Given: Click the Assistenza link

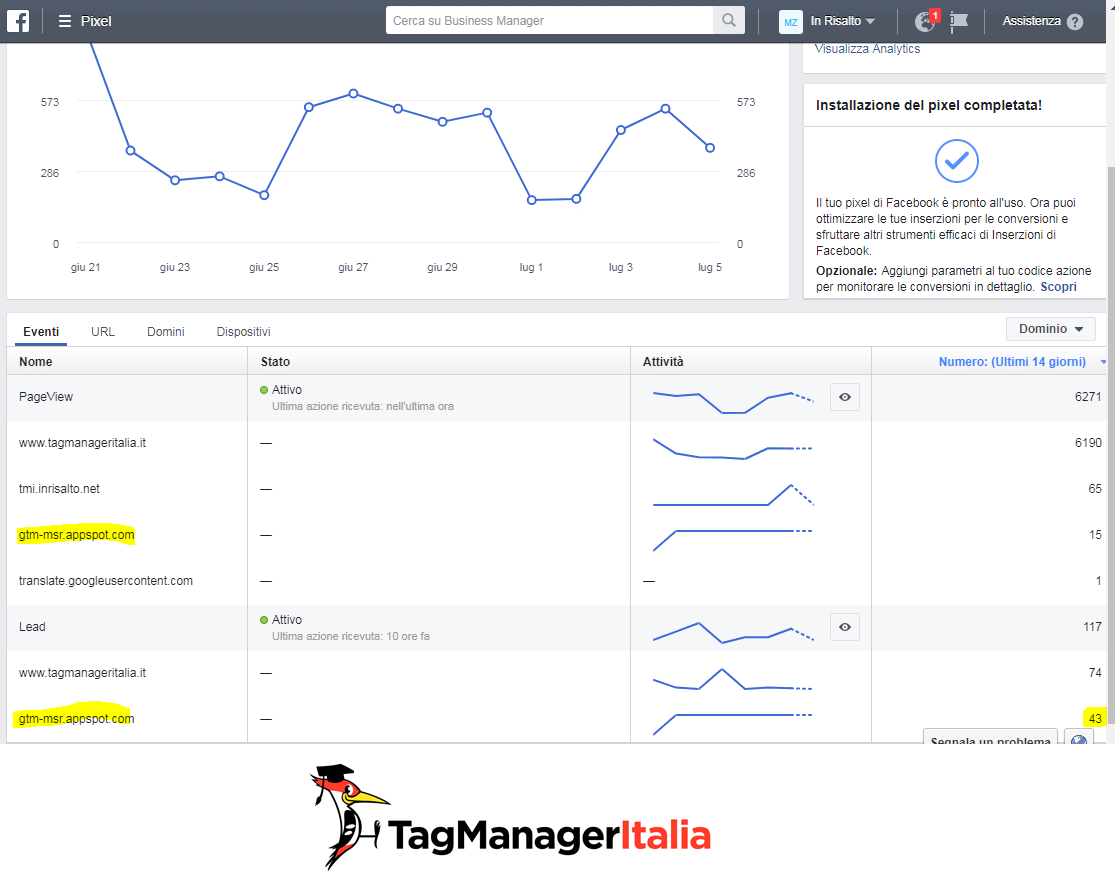Looking at the screenshot, I should click(1031, 21).
